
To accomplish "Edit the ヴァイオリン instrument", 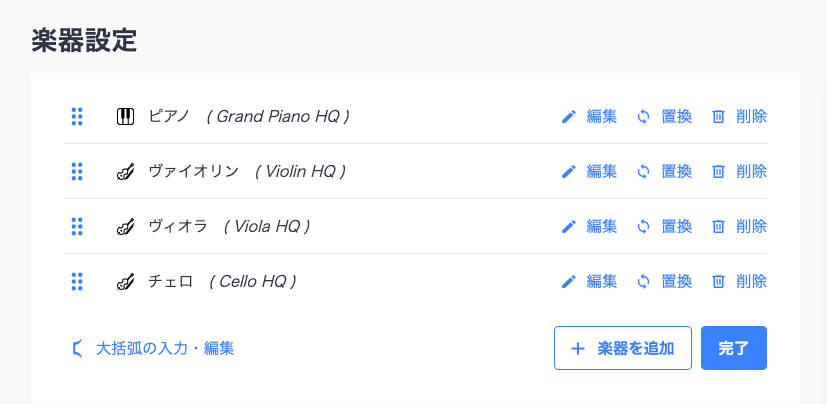I will tap(589, 171).
